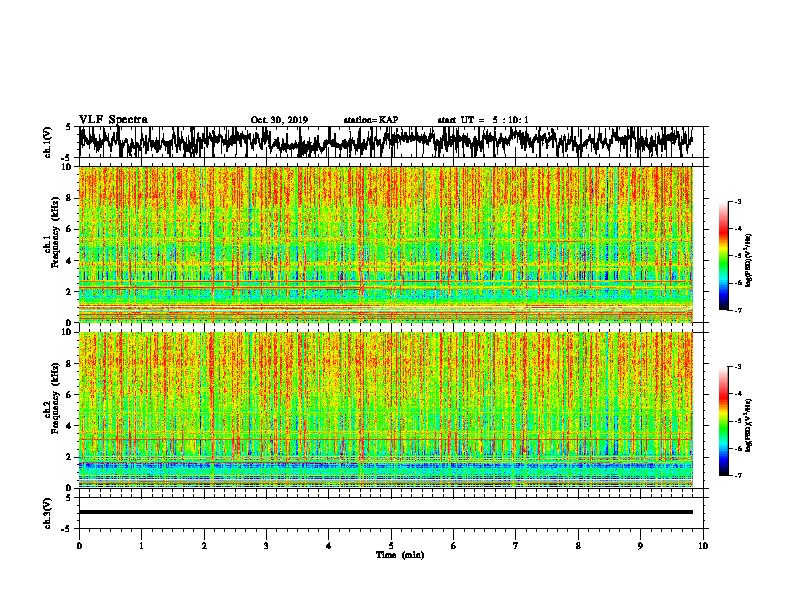This screenshot has height=612, width=792.
Task: Click the time axis tick label '4'
Action: coord(329,545)
